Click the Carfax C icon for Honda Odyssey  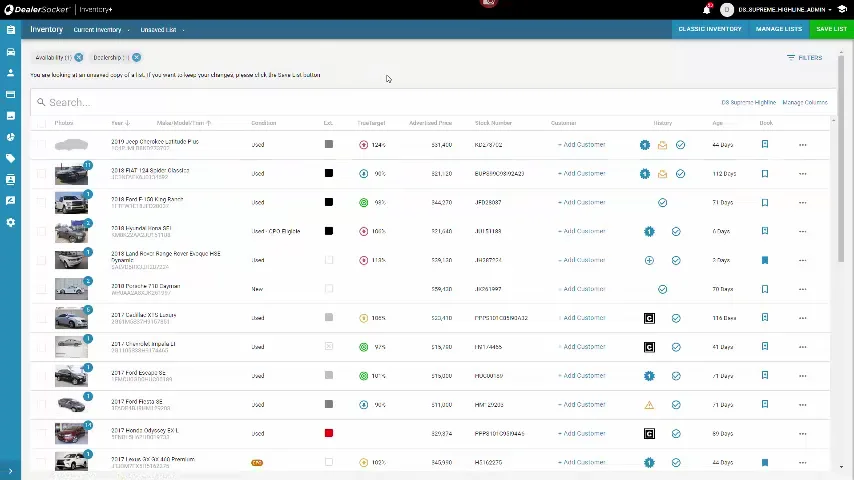point(649,434)
